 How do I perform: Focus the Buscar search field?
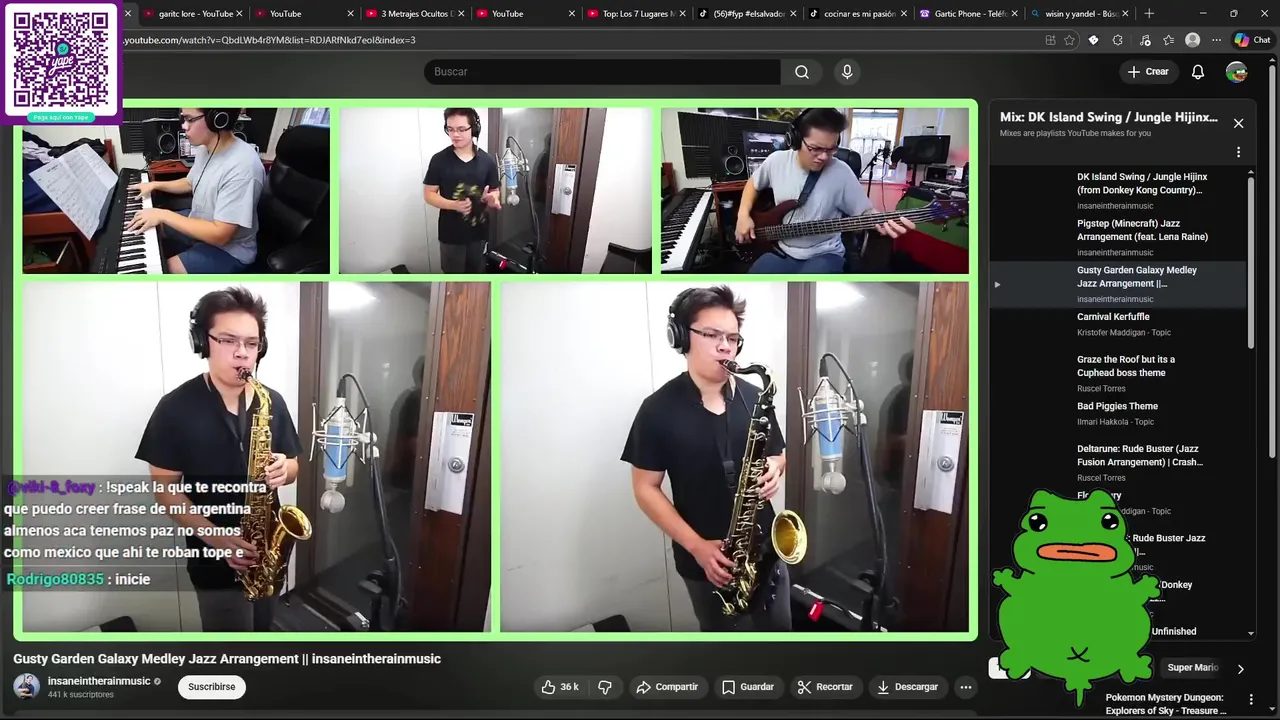click(603, 72)
